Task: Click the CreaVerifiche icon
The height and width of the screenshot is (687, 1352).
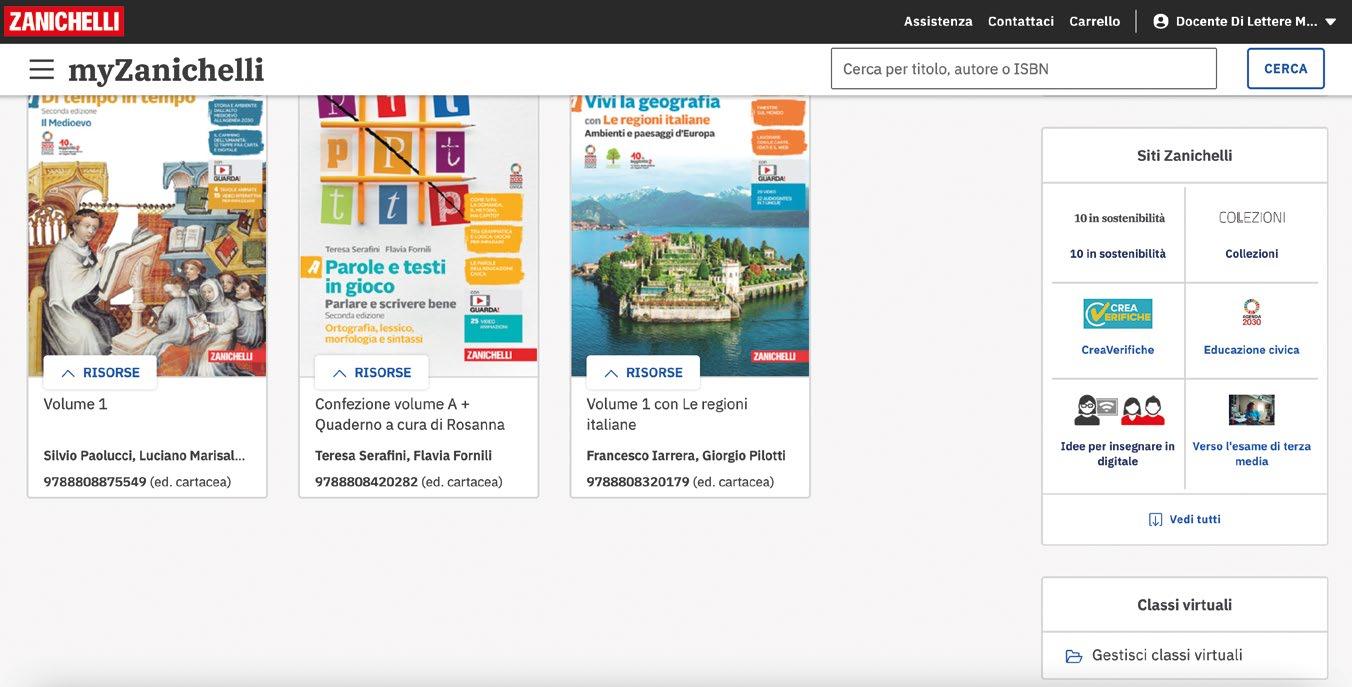Action: (x=1118, y=314)
